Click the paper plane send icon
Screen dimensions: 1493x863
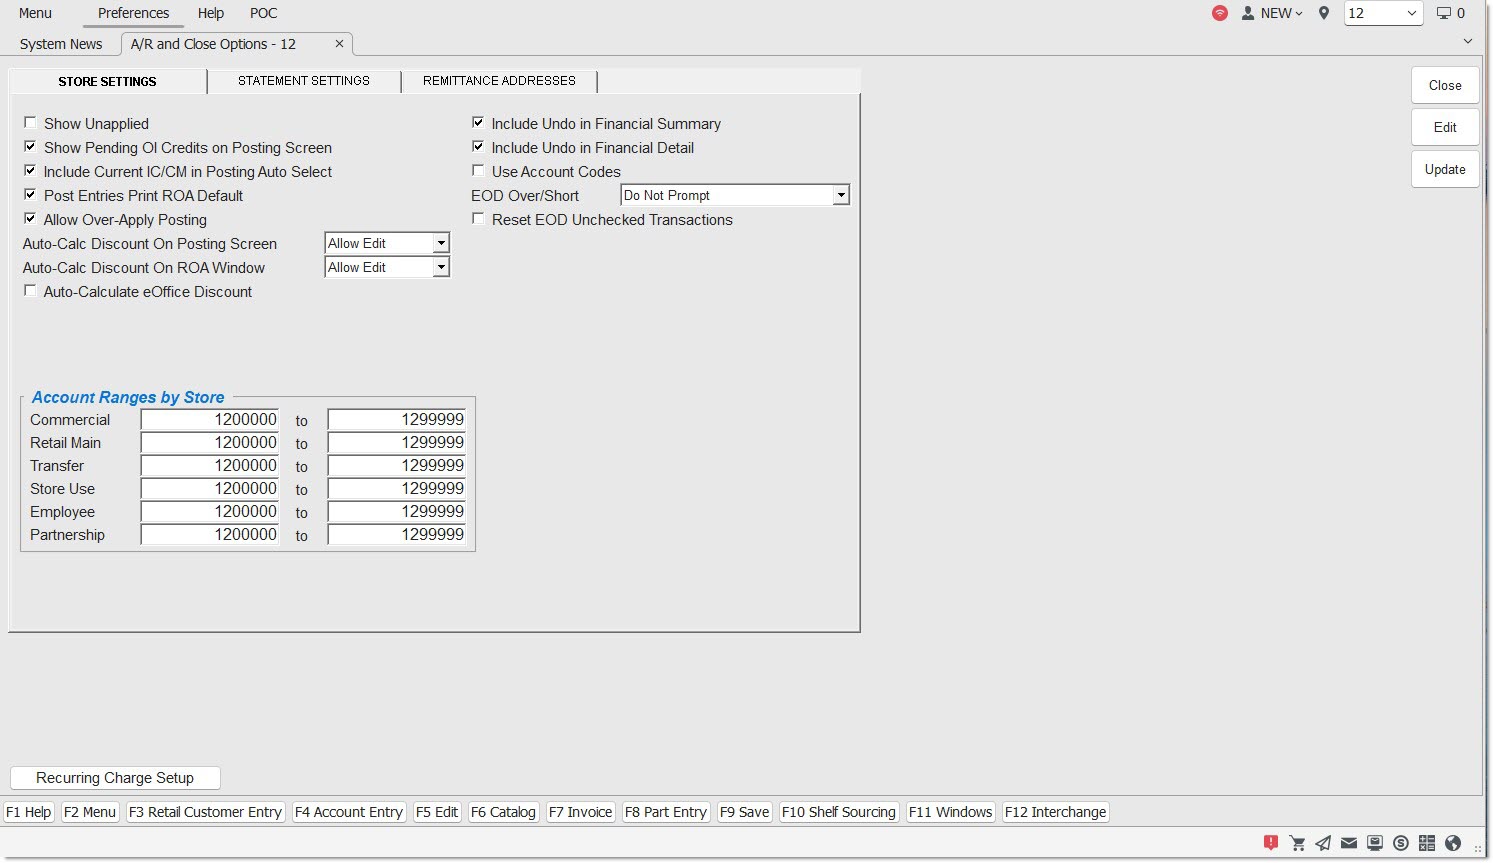pos(1323,843)
